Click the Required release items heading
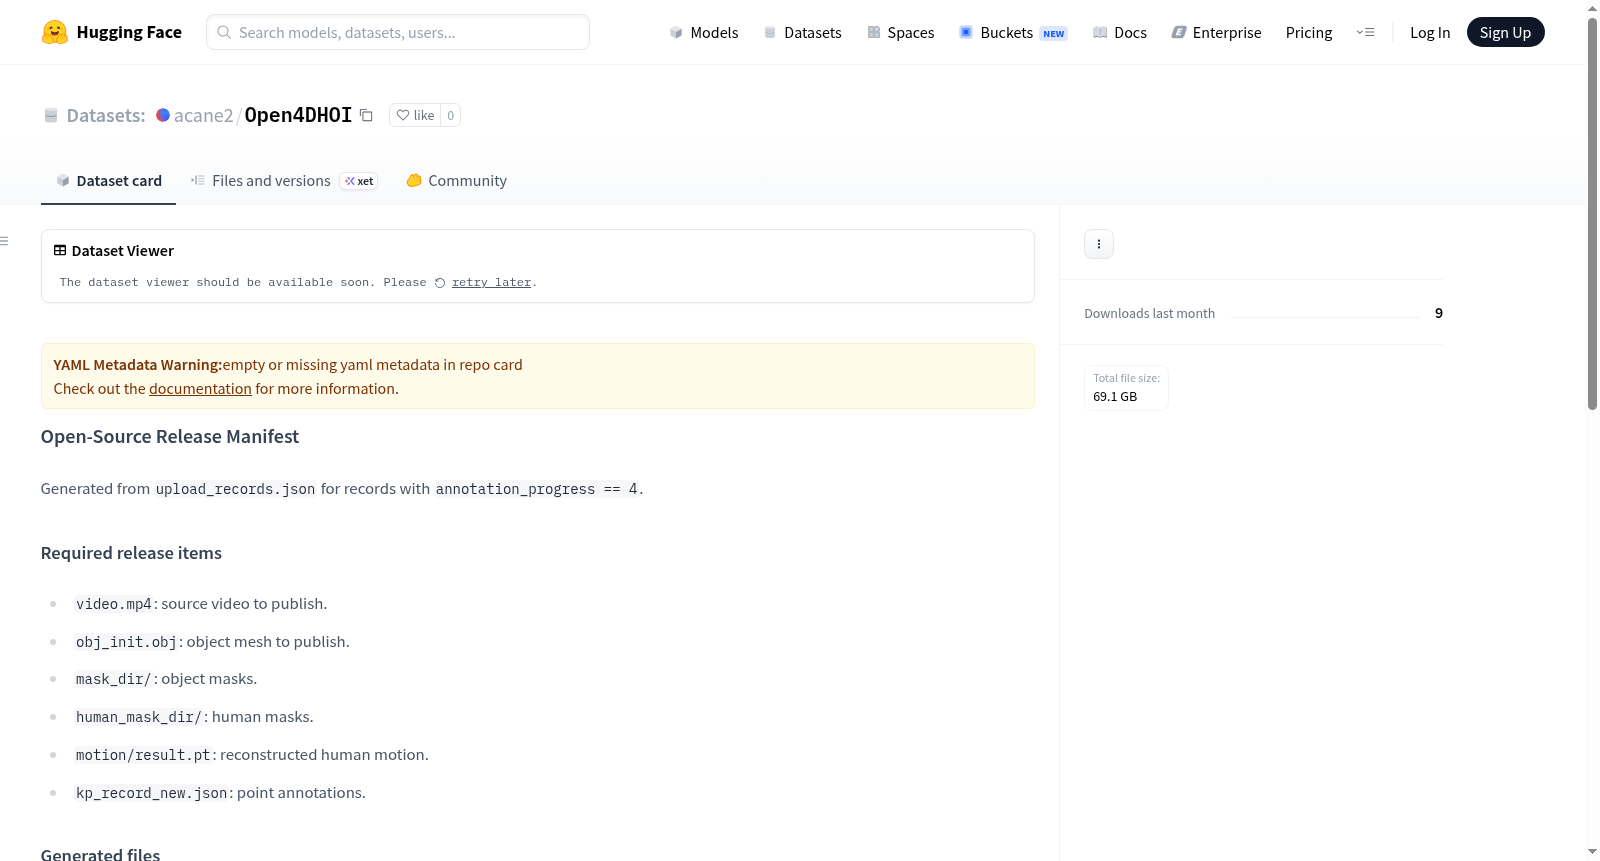This screenshot has height=861, width=1600. pyautogui.click(x=131, y=553)
